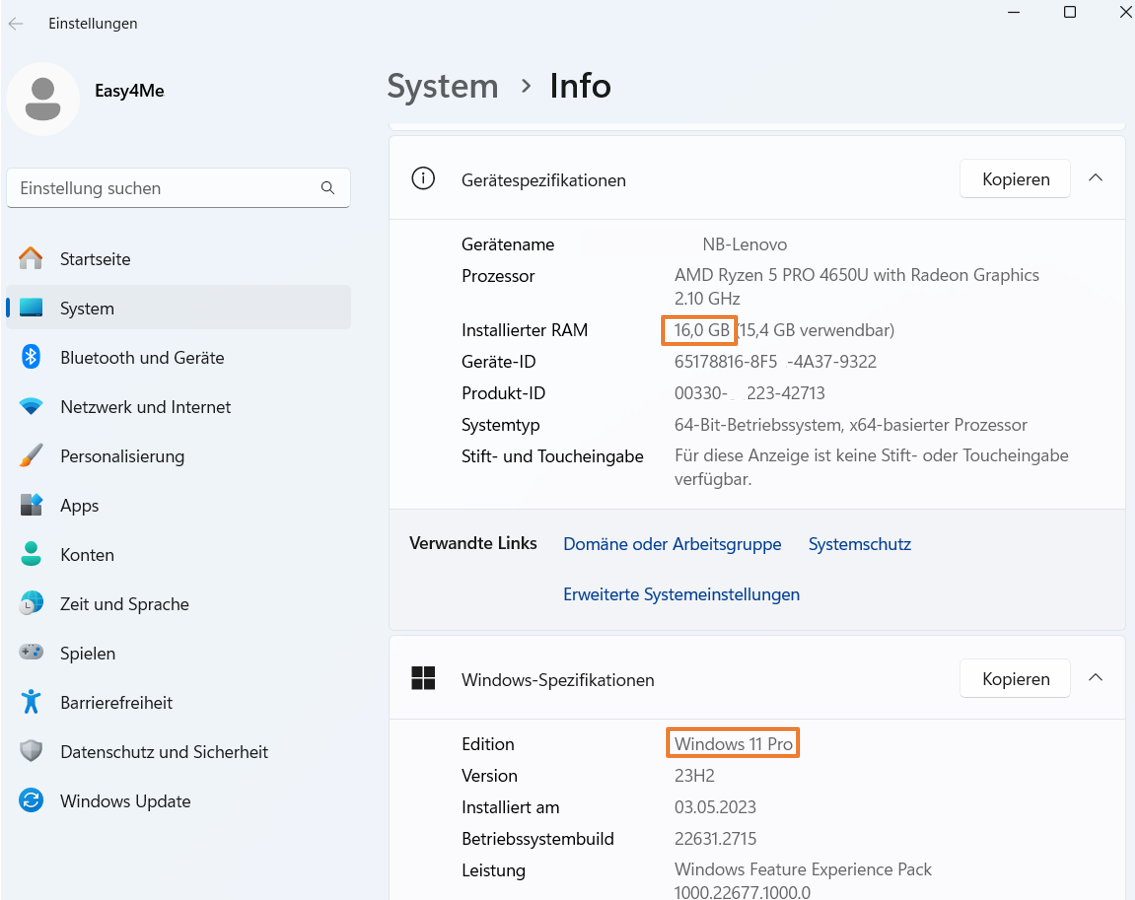Image resolution: width=1135 pixels, height=900 pixels.
Task: Copy the Windows-Spezifikationen with Kopieren
Action: coord(1015,678)
